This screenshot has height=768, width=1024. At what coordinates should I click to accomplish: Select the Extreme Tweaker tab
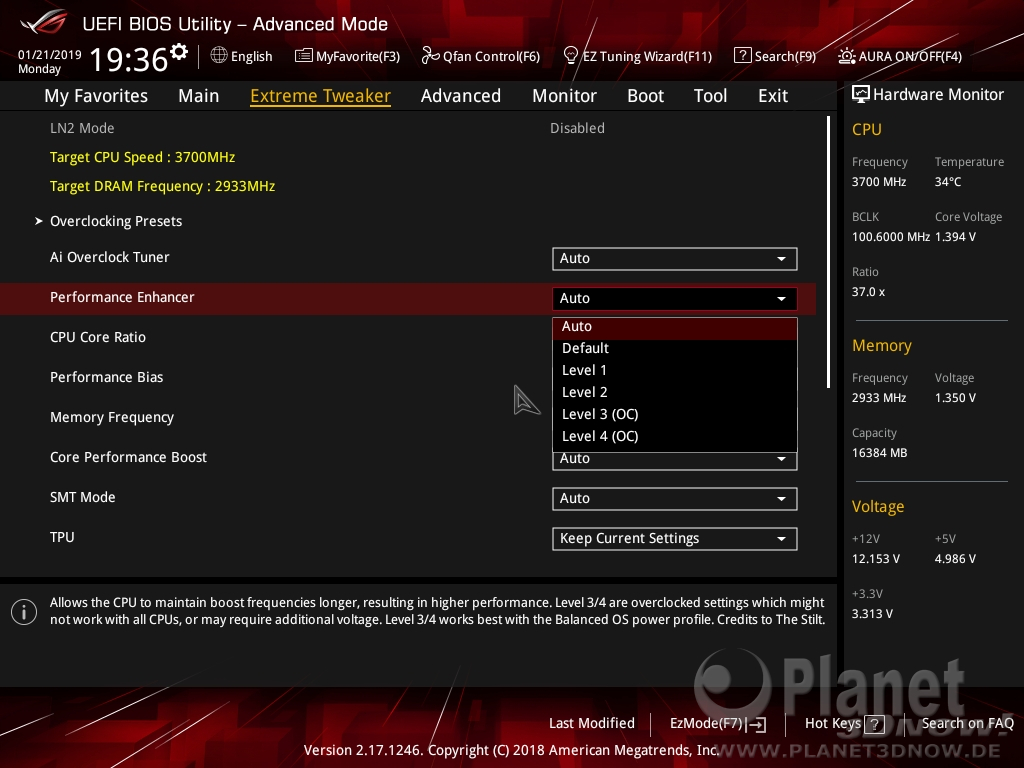[x=321, y=96]
